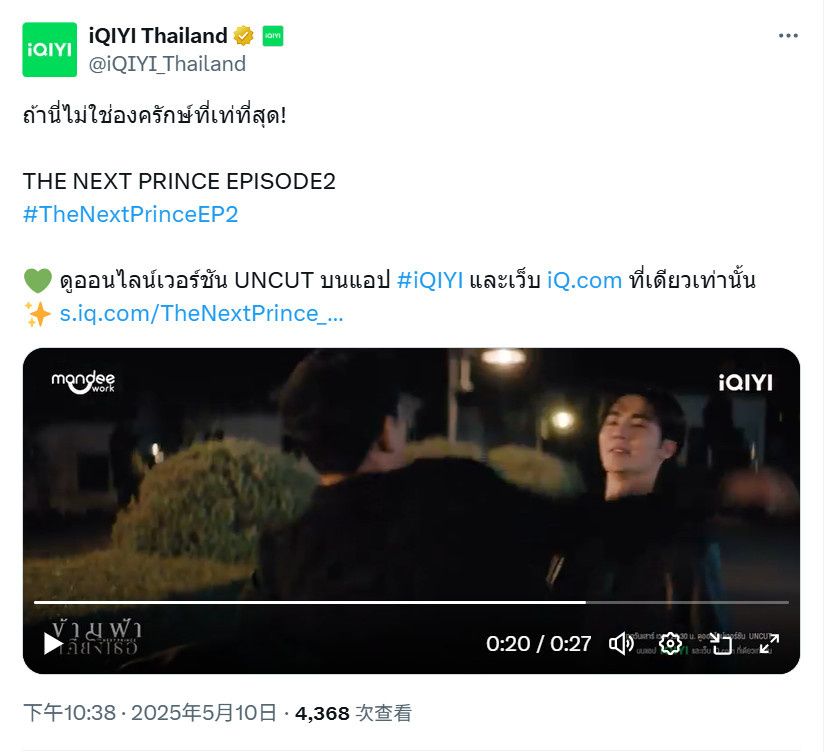Open the #TheNextPrinceEP2 hashtag

(x=130, y=214)
